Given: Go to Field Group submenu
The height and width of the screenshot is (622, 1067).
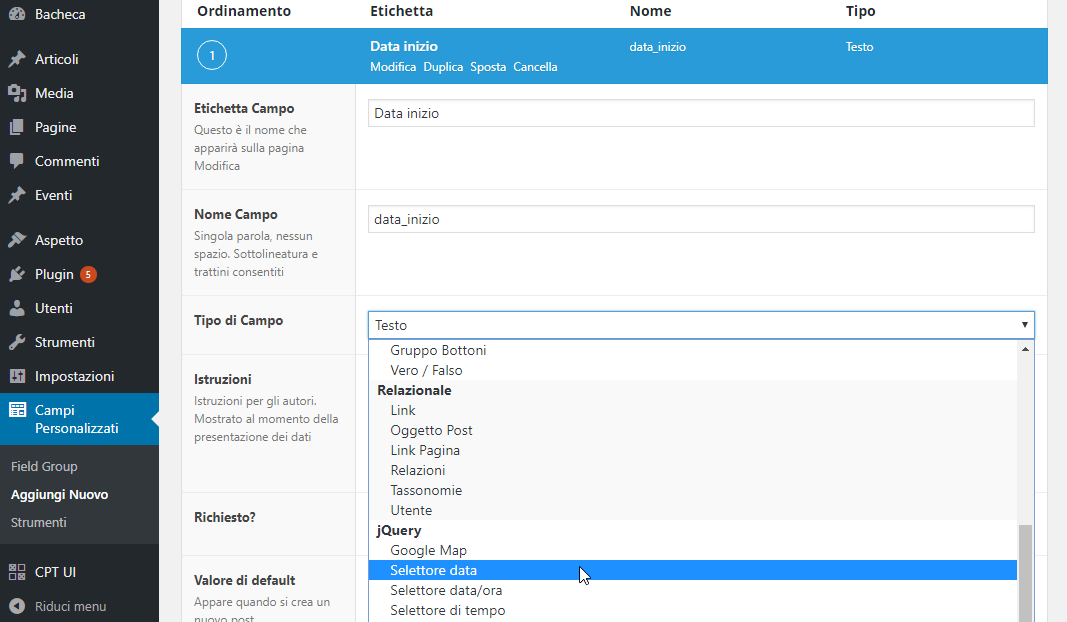Looking at the screenshot, I should click(44, 466).
